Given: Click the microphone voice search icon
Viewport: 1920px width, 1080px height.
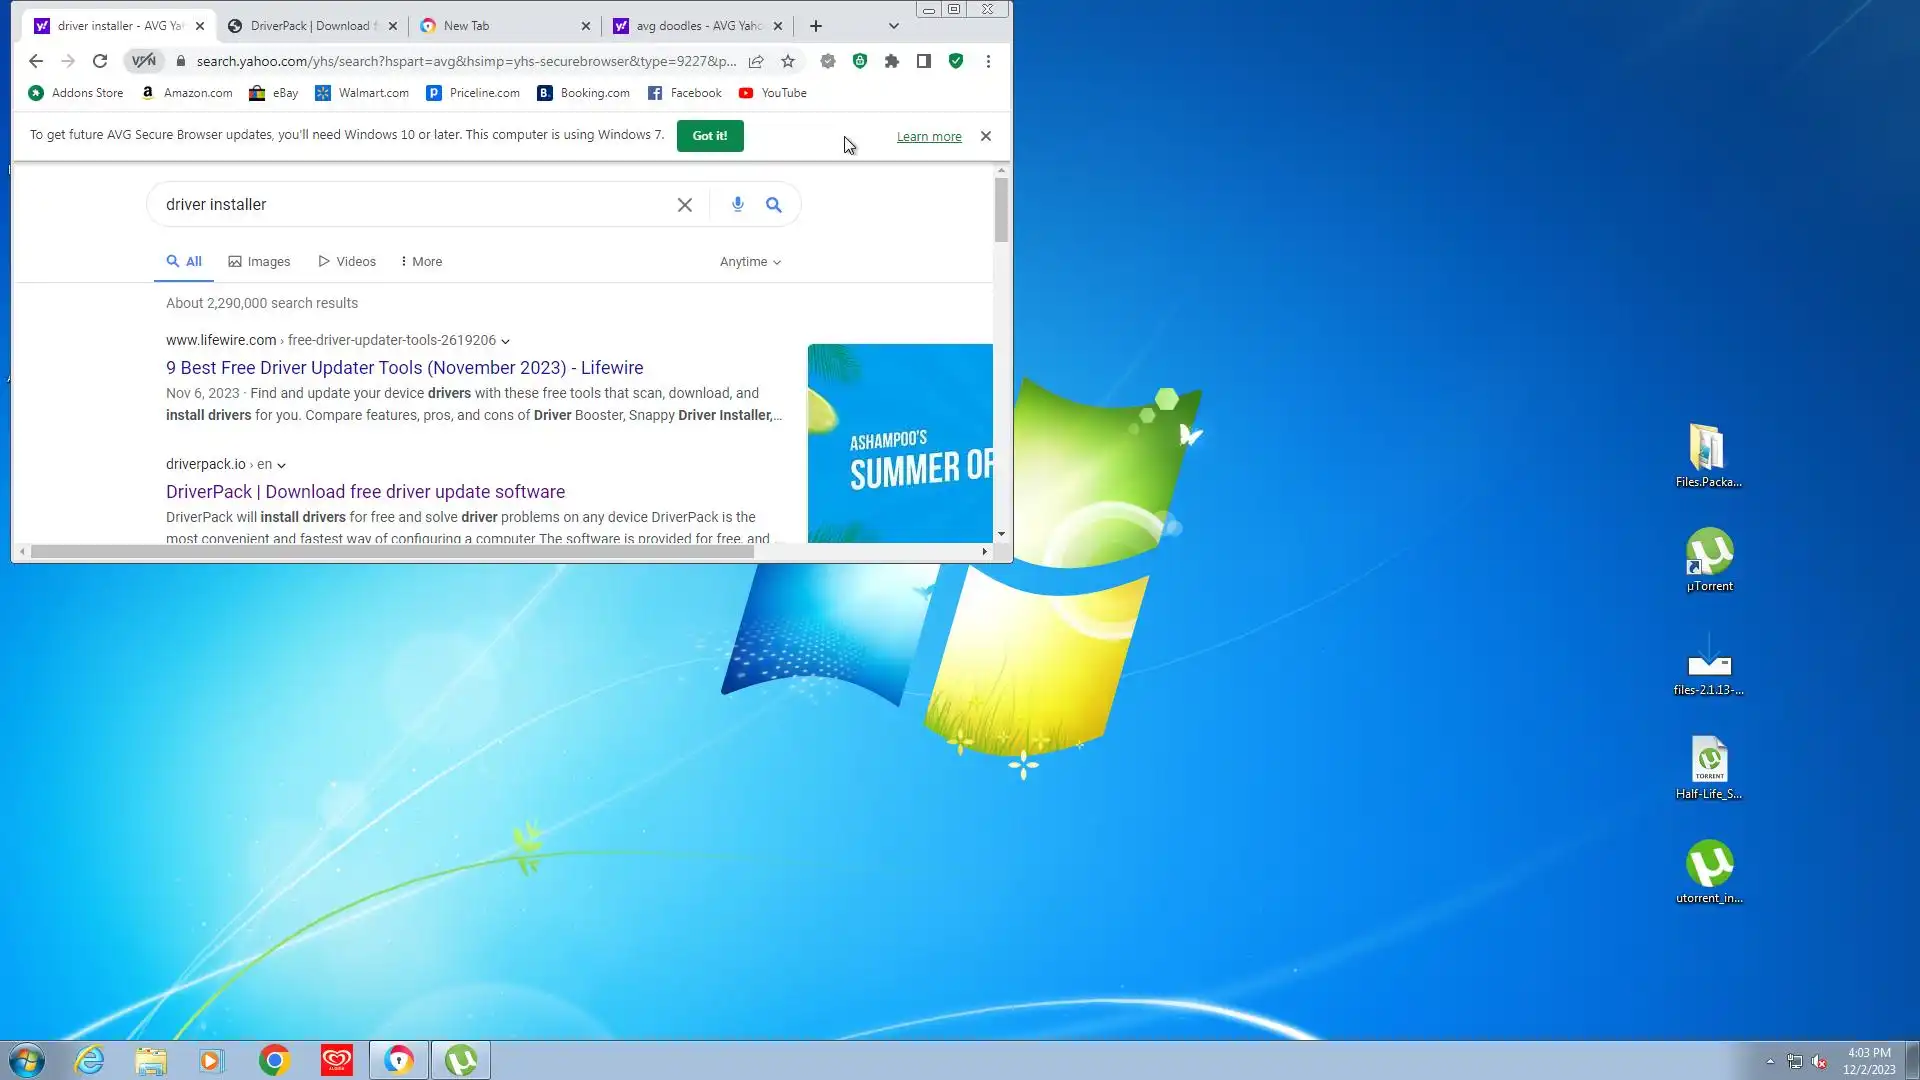Looking at the screenshot, I should pos(737,205).
